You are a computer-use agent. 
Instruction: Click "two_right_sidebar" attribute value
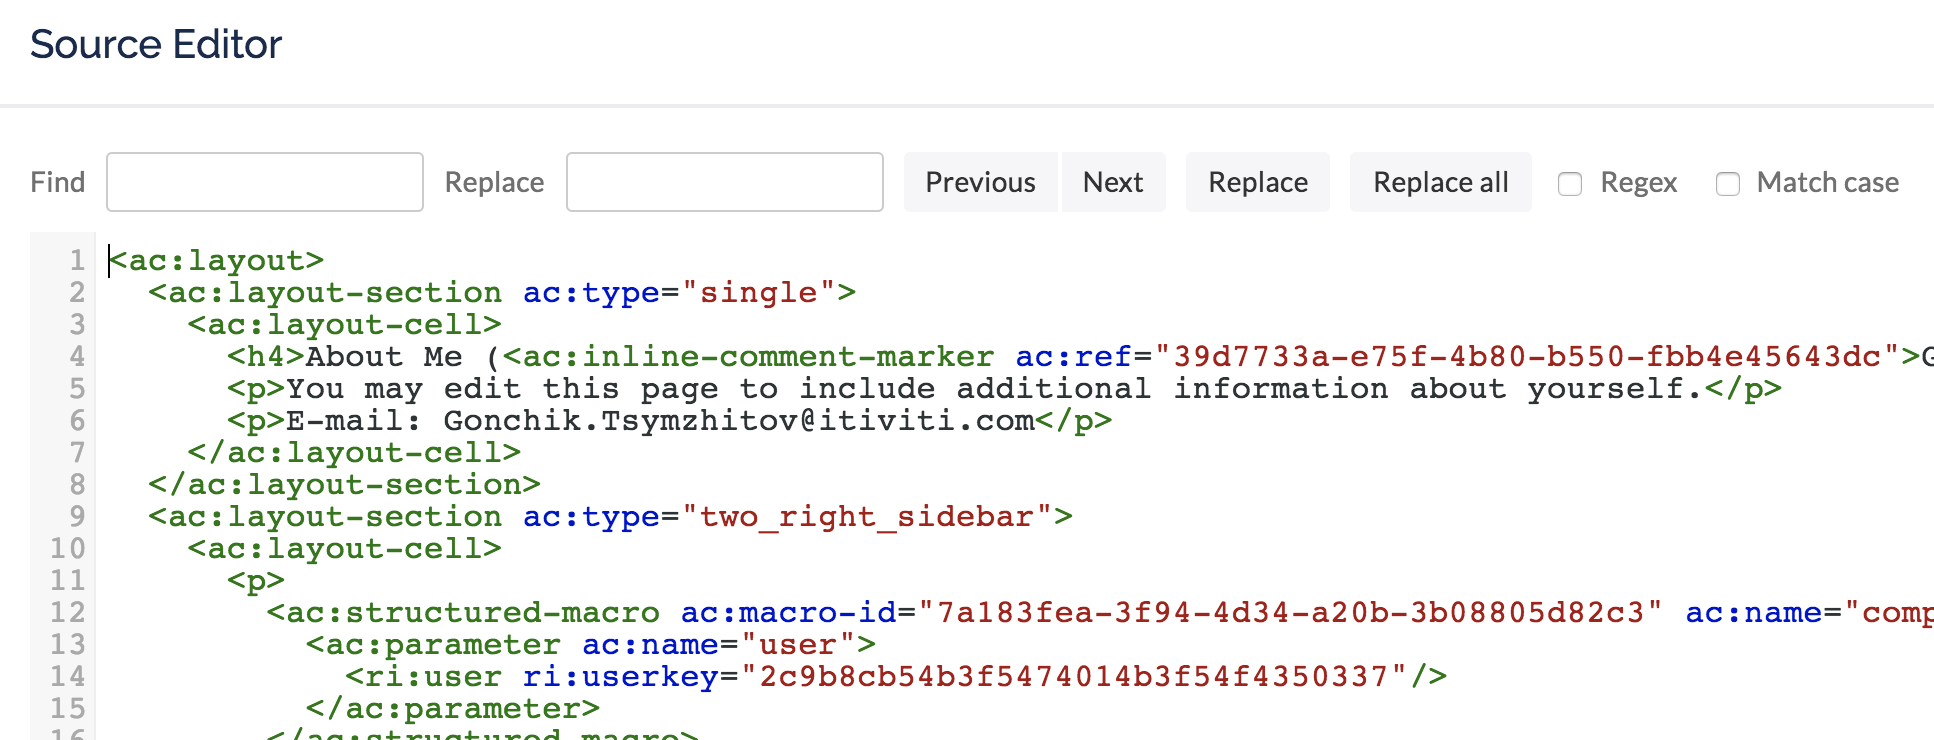click(867, 516)
